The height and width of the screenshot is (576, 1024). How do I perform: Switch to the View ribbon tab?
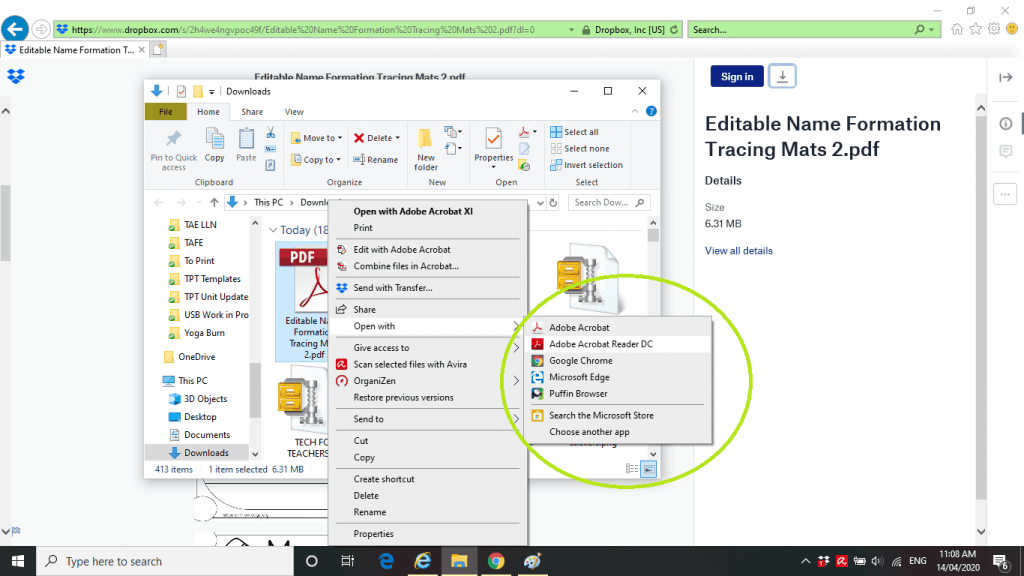tap(294, 112)
